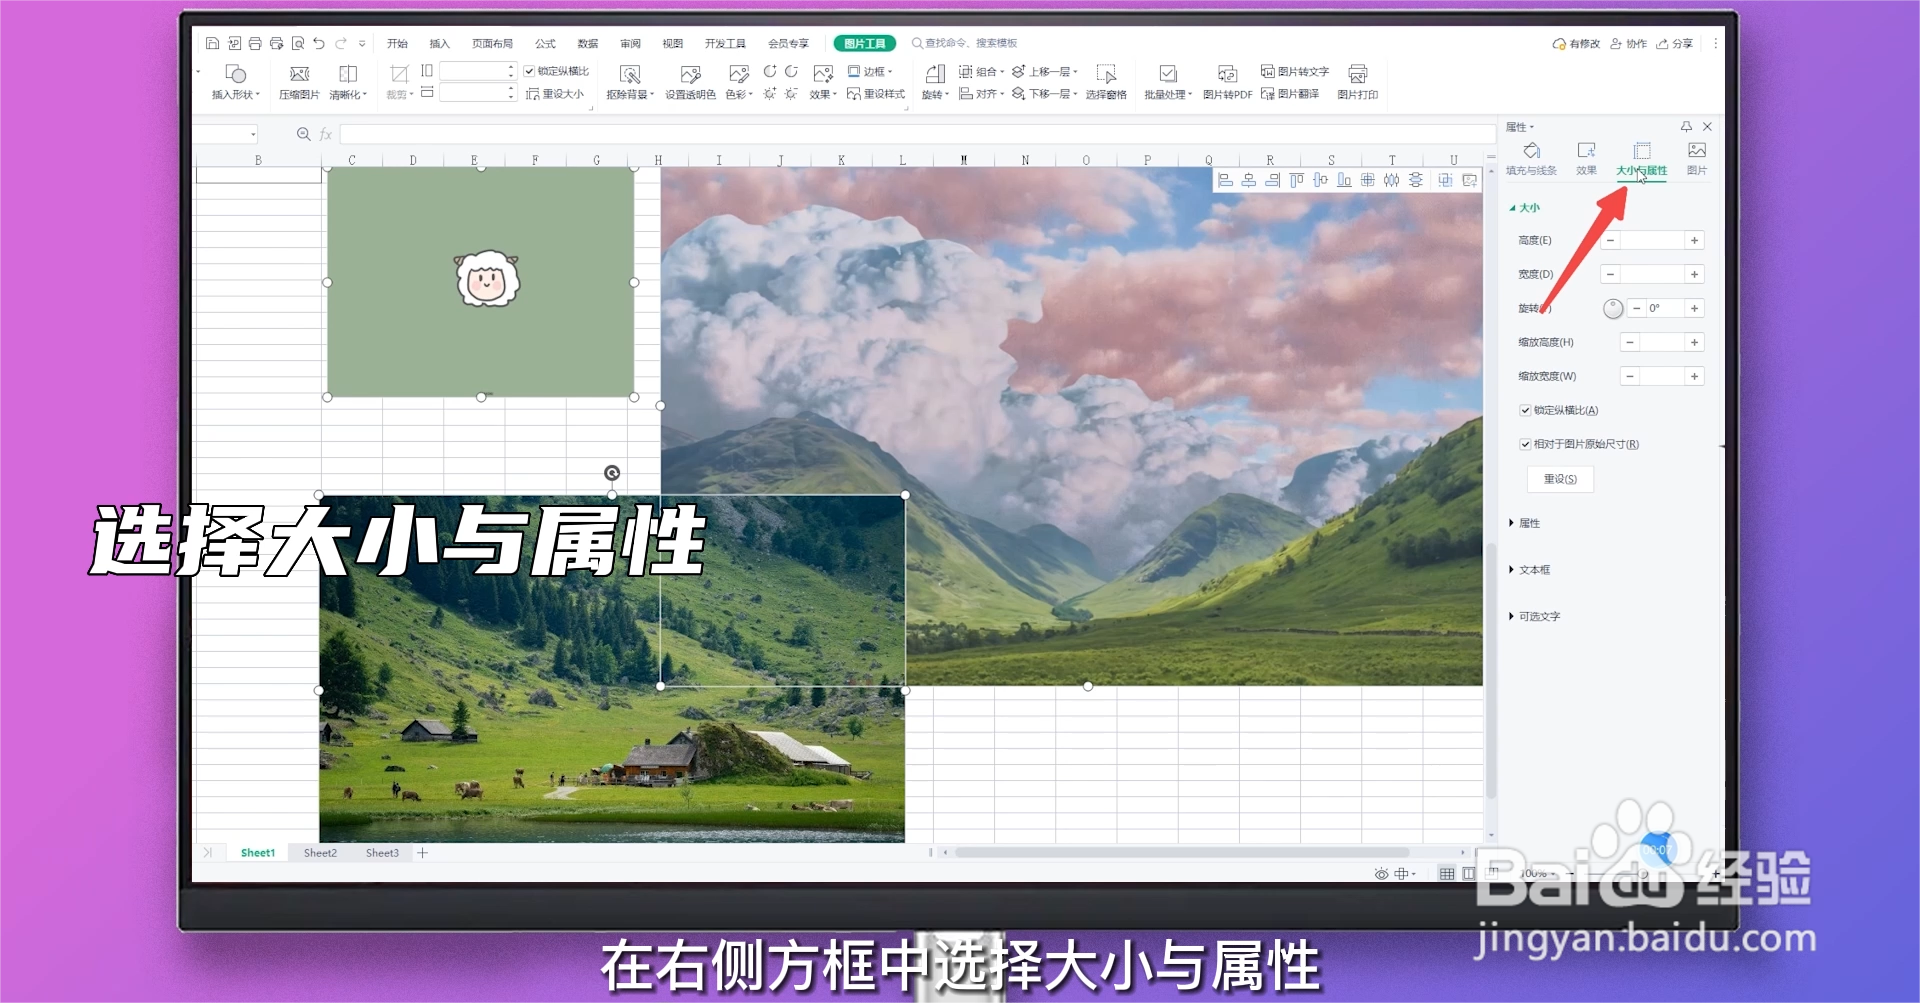1920x1003 pixels.
Task: Open Batch Processing (批量处理) tool
Action: pyautogui.click(x=1168, y=82)
